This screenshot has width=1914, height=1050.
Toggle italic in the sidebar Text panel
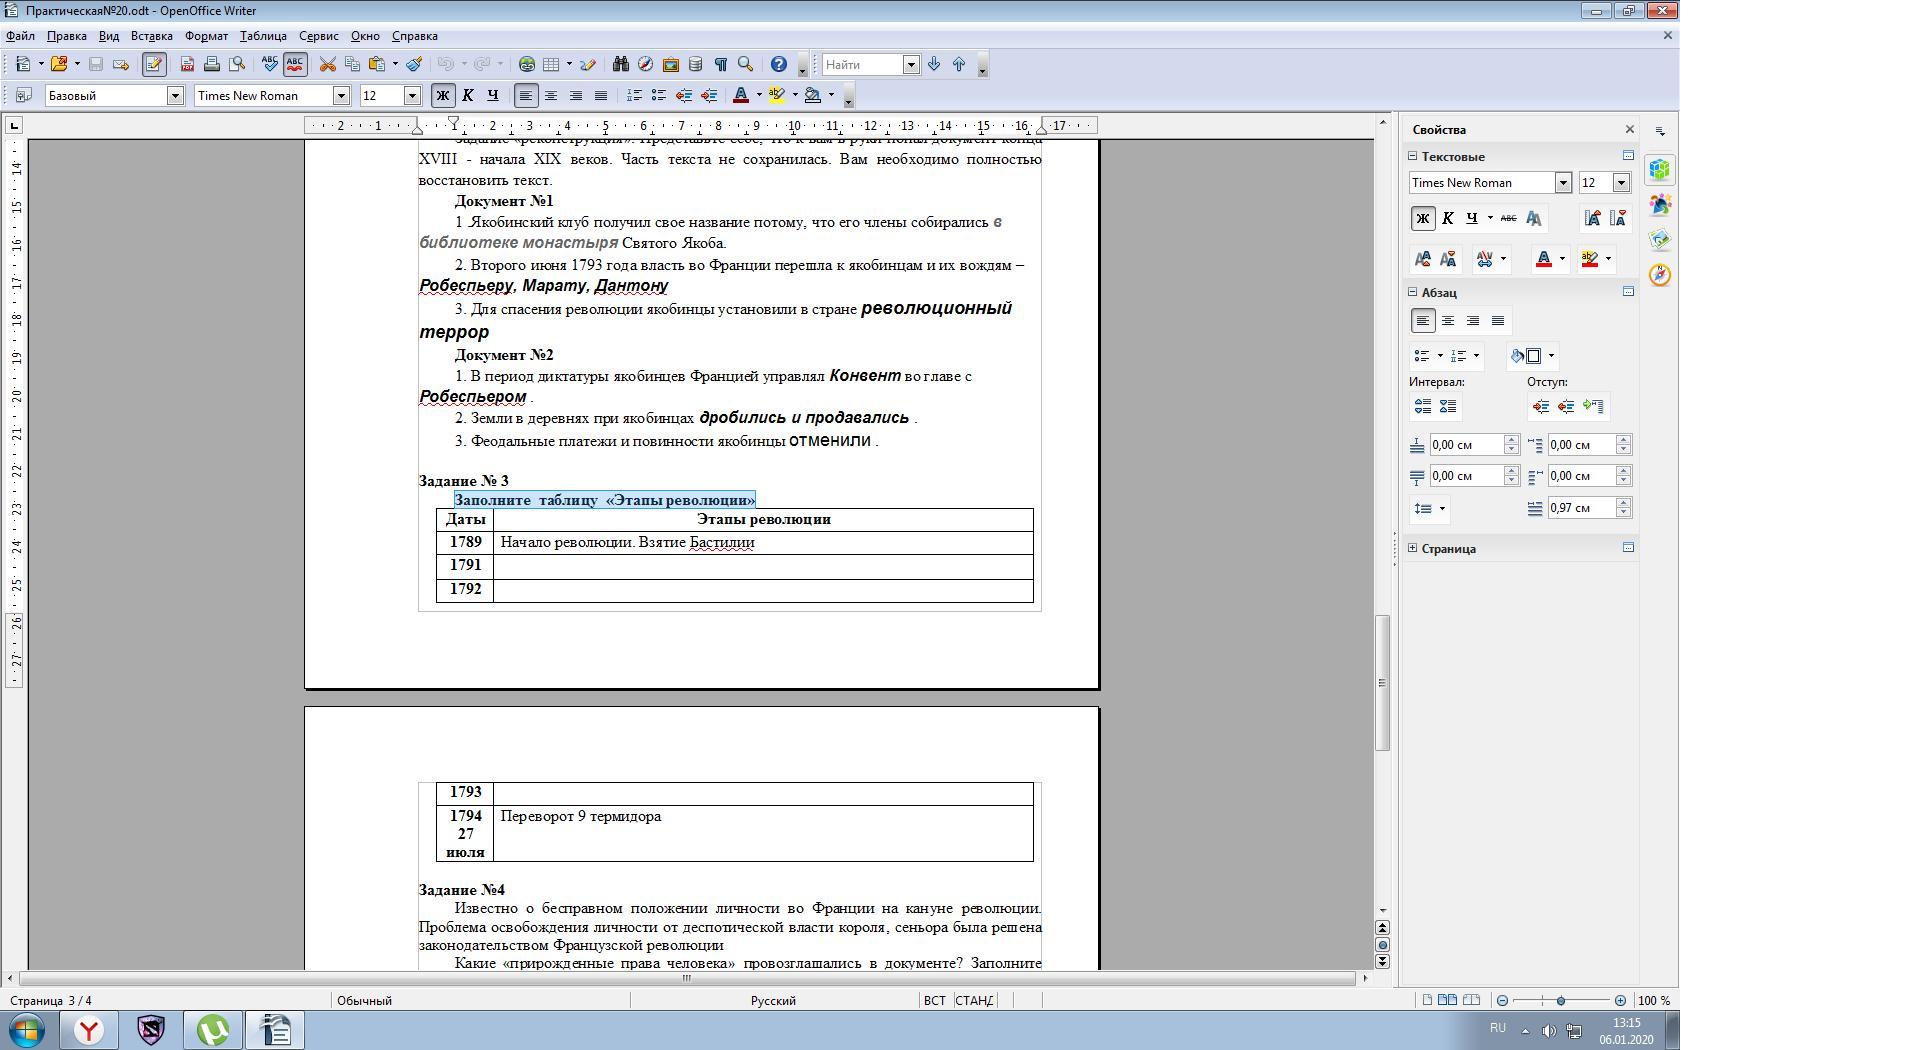pyautogui.click(x=1447, y=219)
